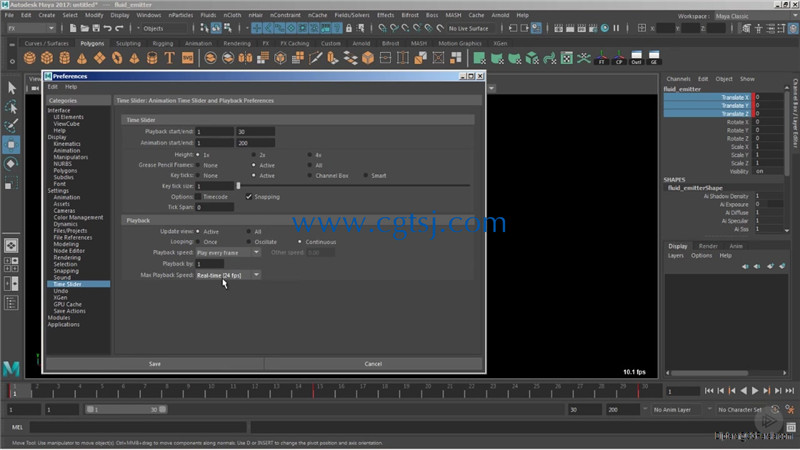Click the Paint Selection tool

[x=11, y=126]
